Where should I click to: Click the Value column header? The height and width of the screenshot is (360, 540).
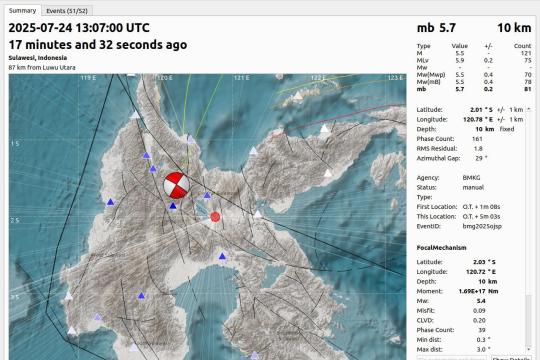click(x=460, y=46)
